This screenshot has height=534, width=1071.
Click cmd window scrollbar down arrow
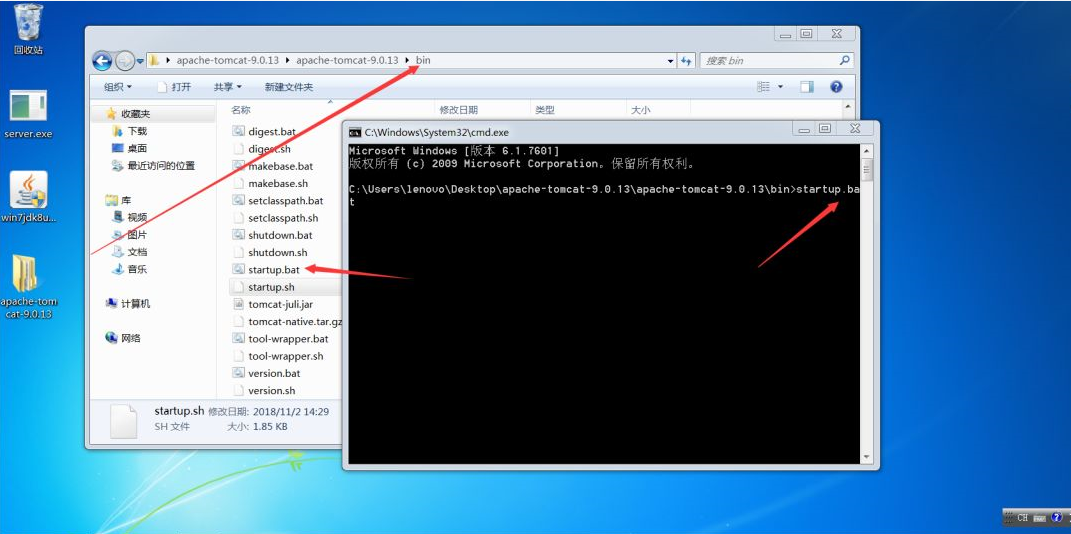point(867,456)
